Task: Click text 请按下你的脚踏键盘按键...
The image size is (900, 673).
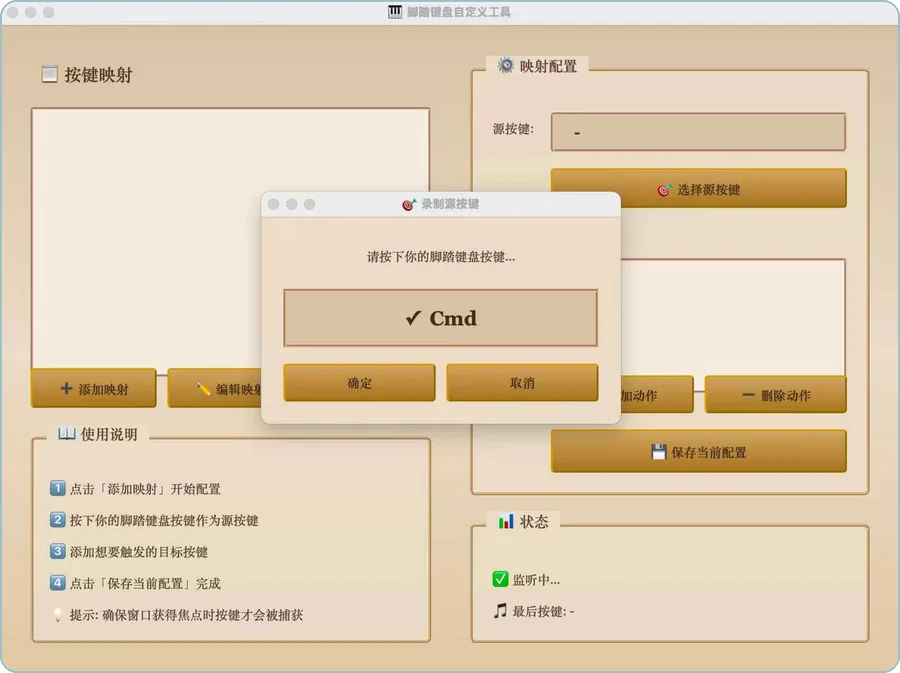Action: coord(441,256)
